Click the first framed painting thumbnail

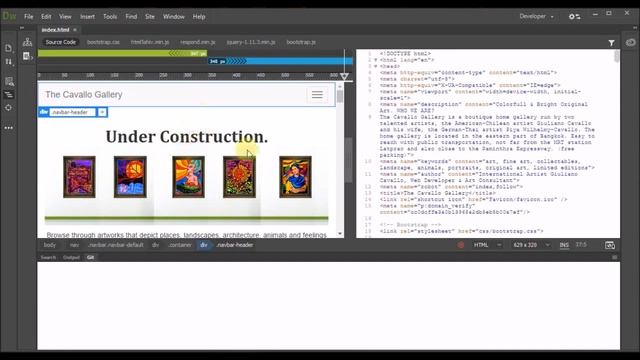(x=79, y=177)
